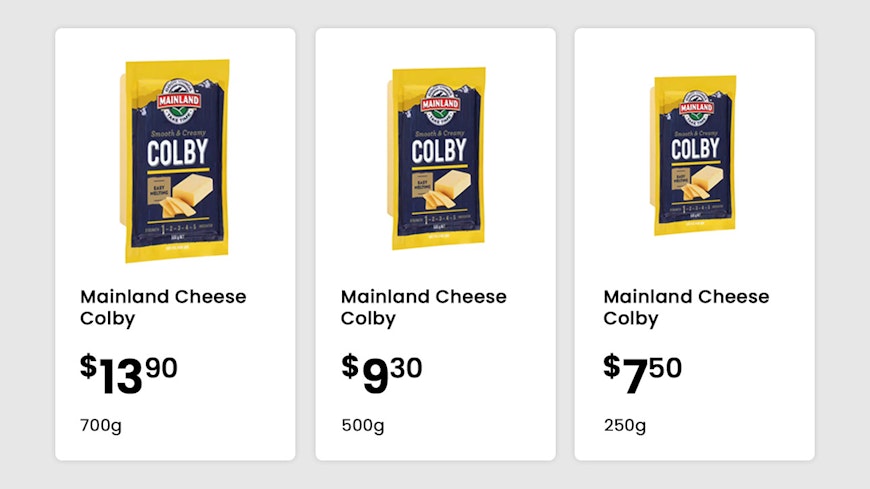Click the product title above the $9.30 price
870x489 pixels.
[x=424, y=307]
